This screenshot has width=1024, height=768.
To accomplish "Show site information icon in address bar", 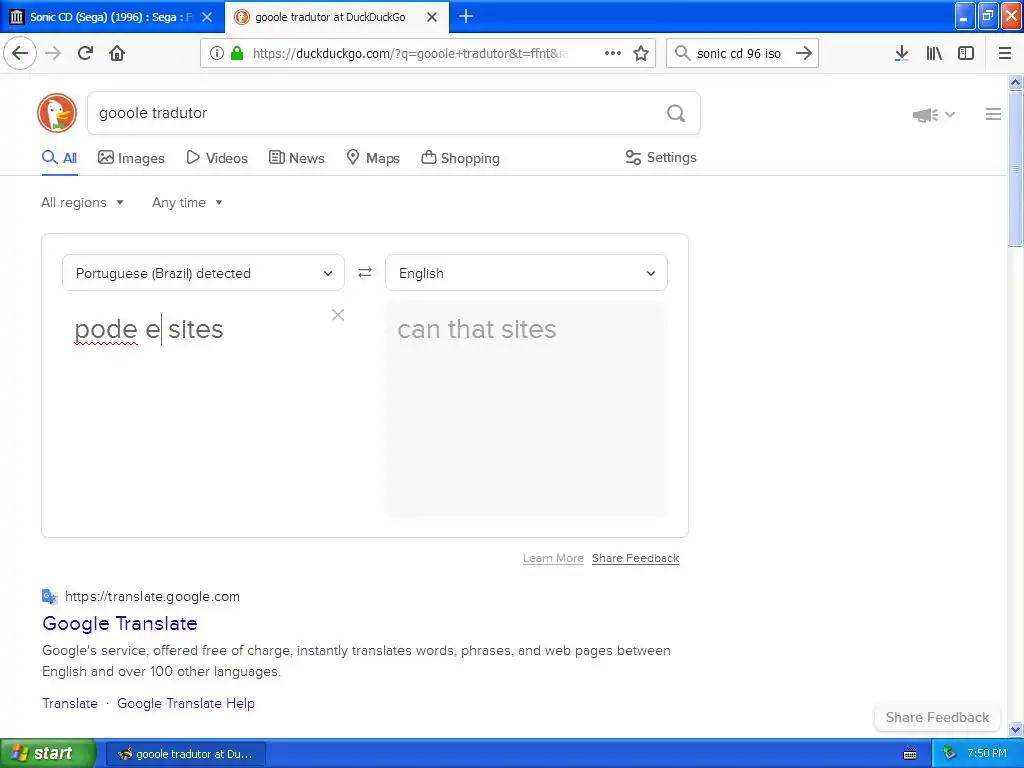I will [216, 53].
